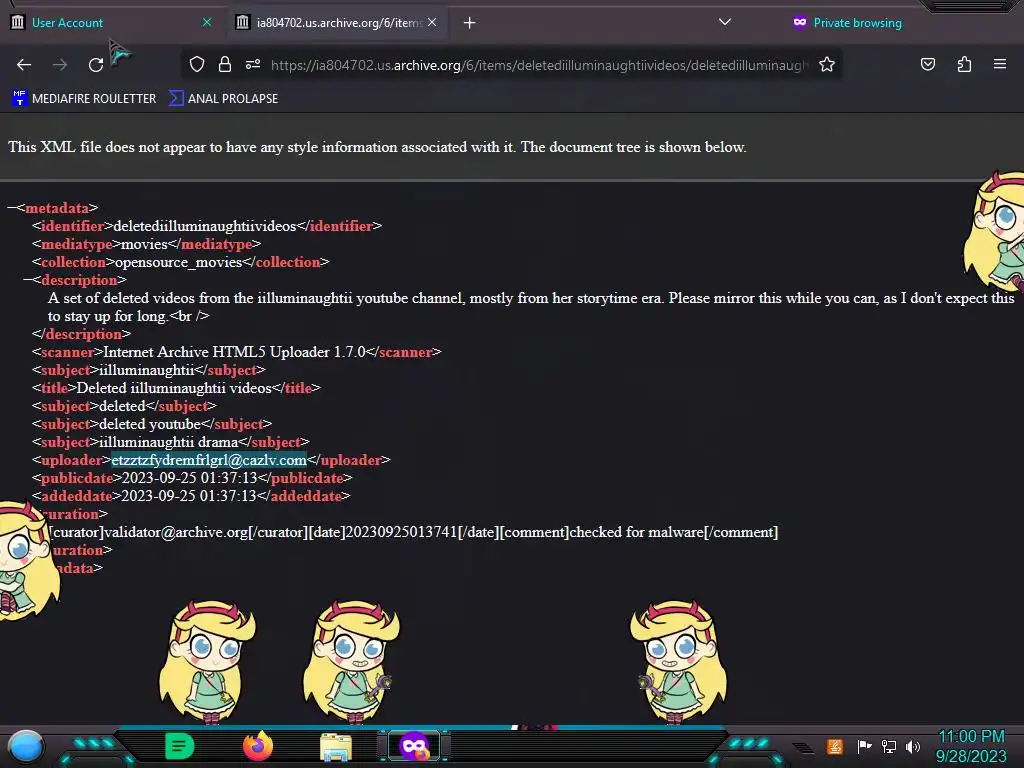Open the volume speaker tray icon

[x=913, y=746]
